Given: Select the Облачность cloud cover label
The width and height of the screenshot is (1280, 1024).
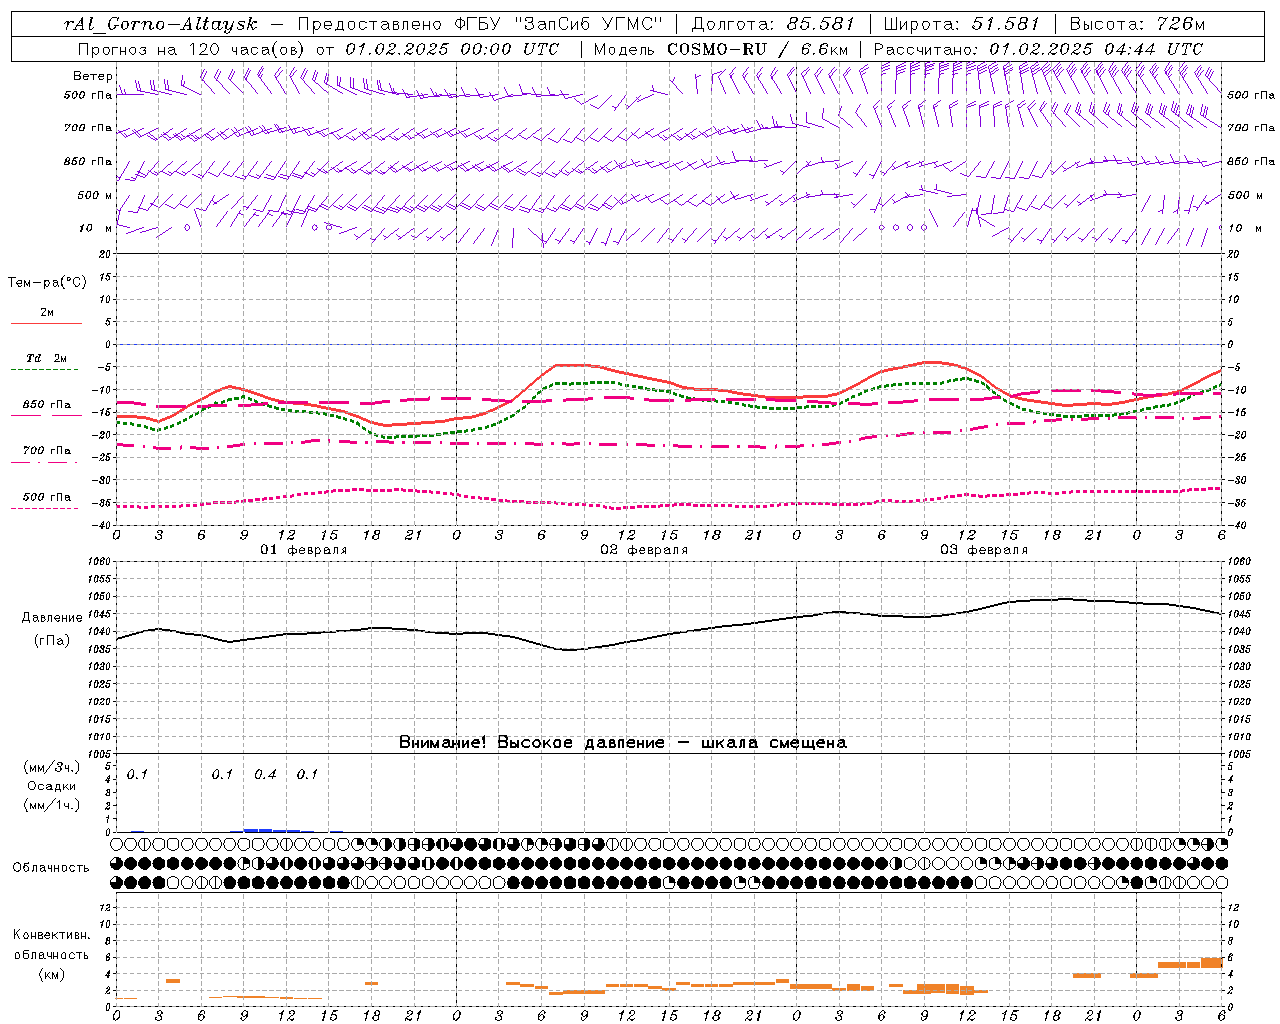Looking at the screenshot, I should 51,868.
